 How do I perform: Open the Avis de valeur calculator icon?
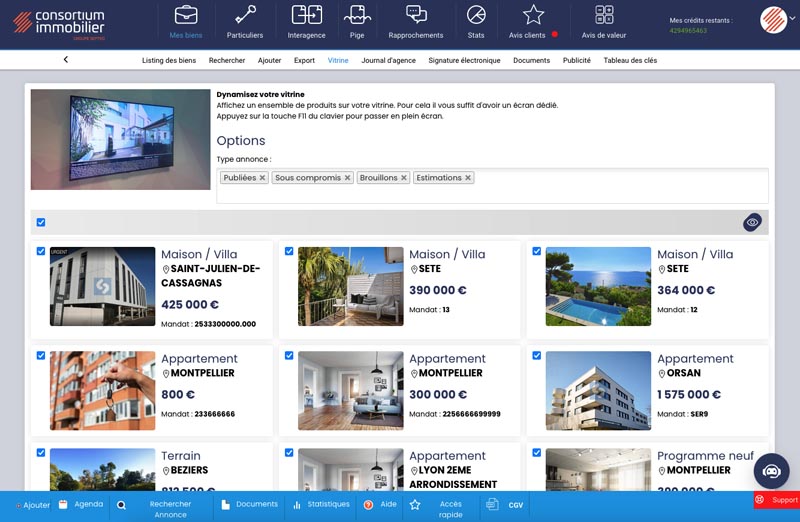click(x=604, y=15)
